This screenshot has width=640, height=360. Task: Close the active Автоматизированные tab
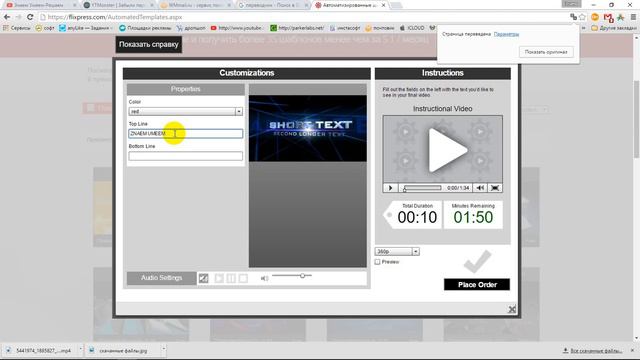(x=383, y=5)
